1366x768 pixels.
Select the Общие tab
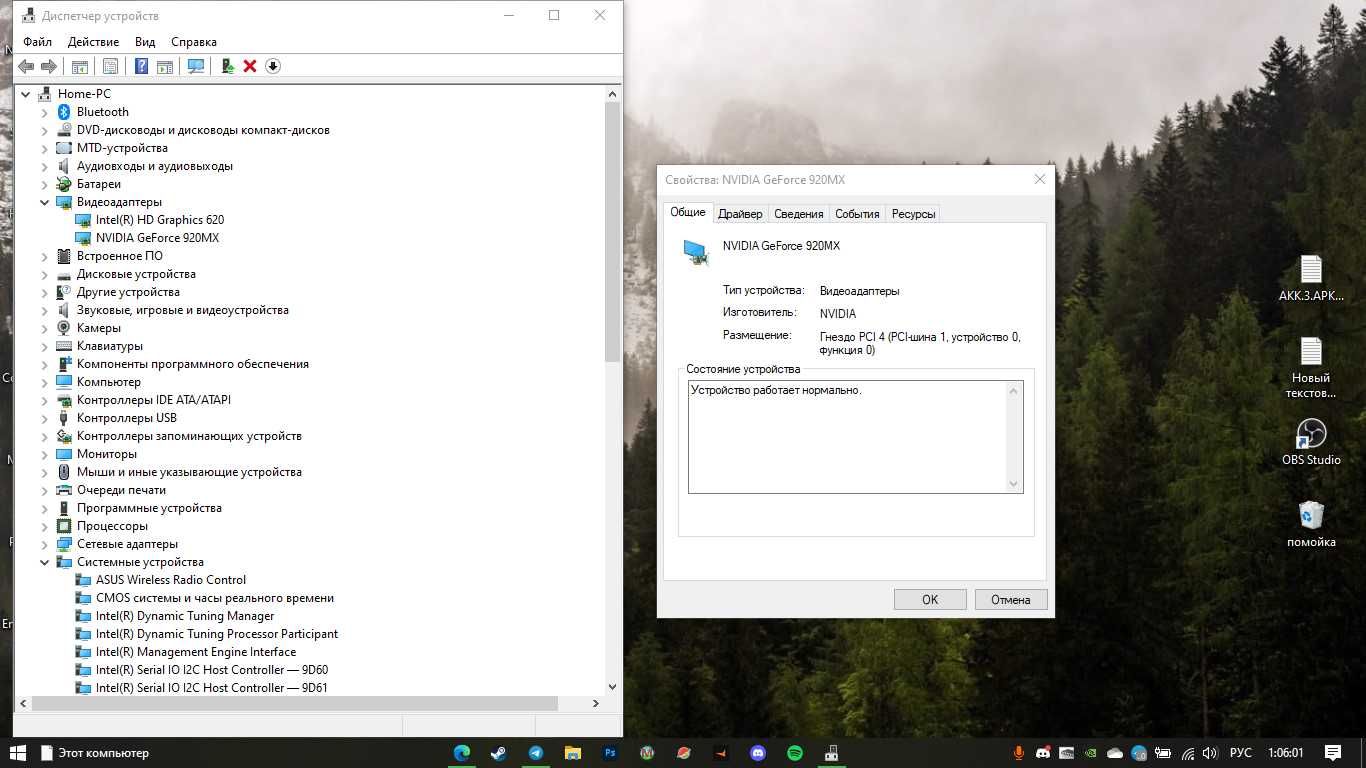pyautogui.click(x=688, y=212)
